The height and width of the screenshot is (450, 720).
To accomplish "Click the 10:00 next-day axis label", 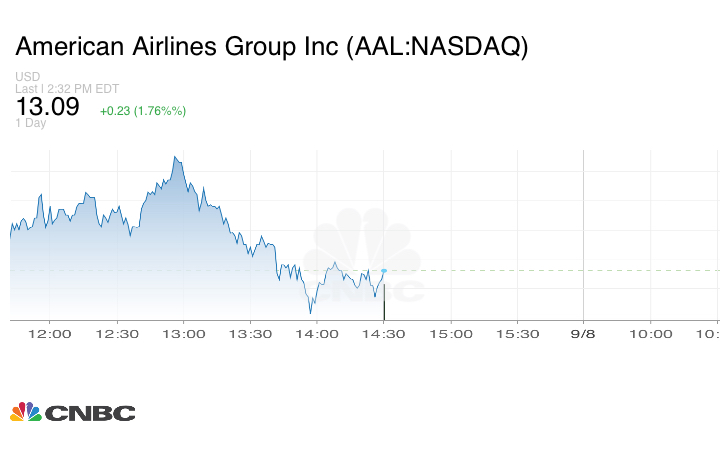I will pos(650,334).
